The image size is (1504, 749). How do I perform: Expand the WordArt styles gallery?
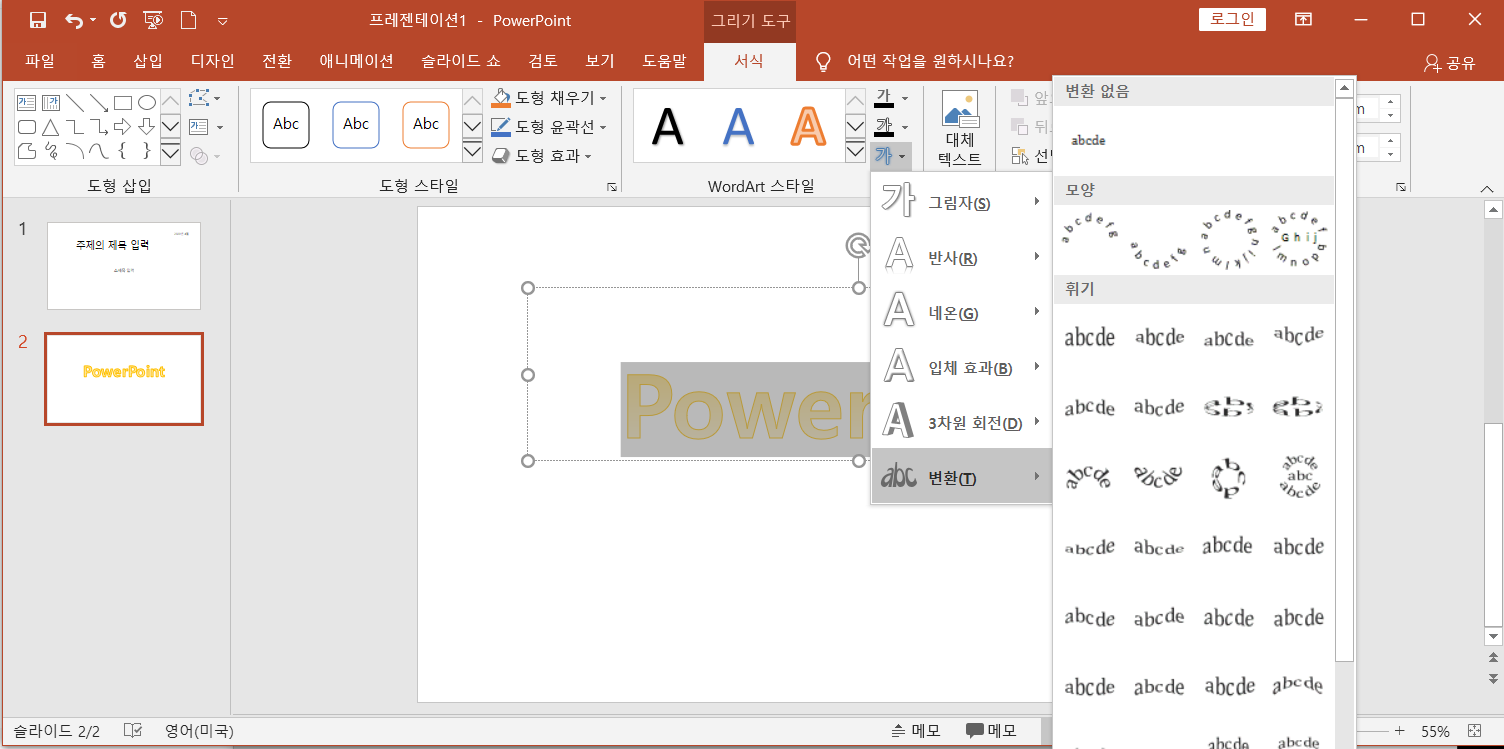click(x=855, y=152)
